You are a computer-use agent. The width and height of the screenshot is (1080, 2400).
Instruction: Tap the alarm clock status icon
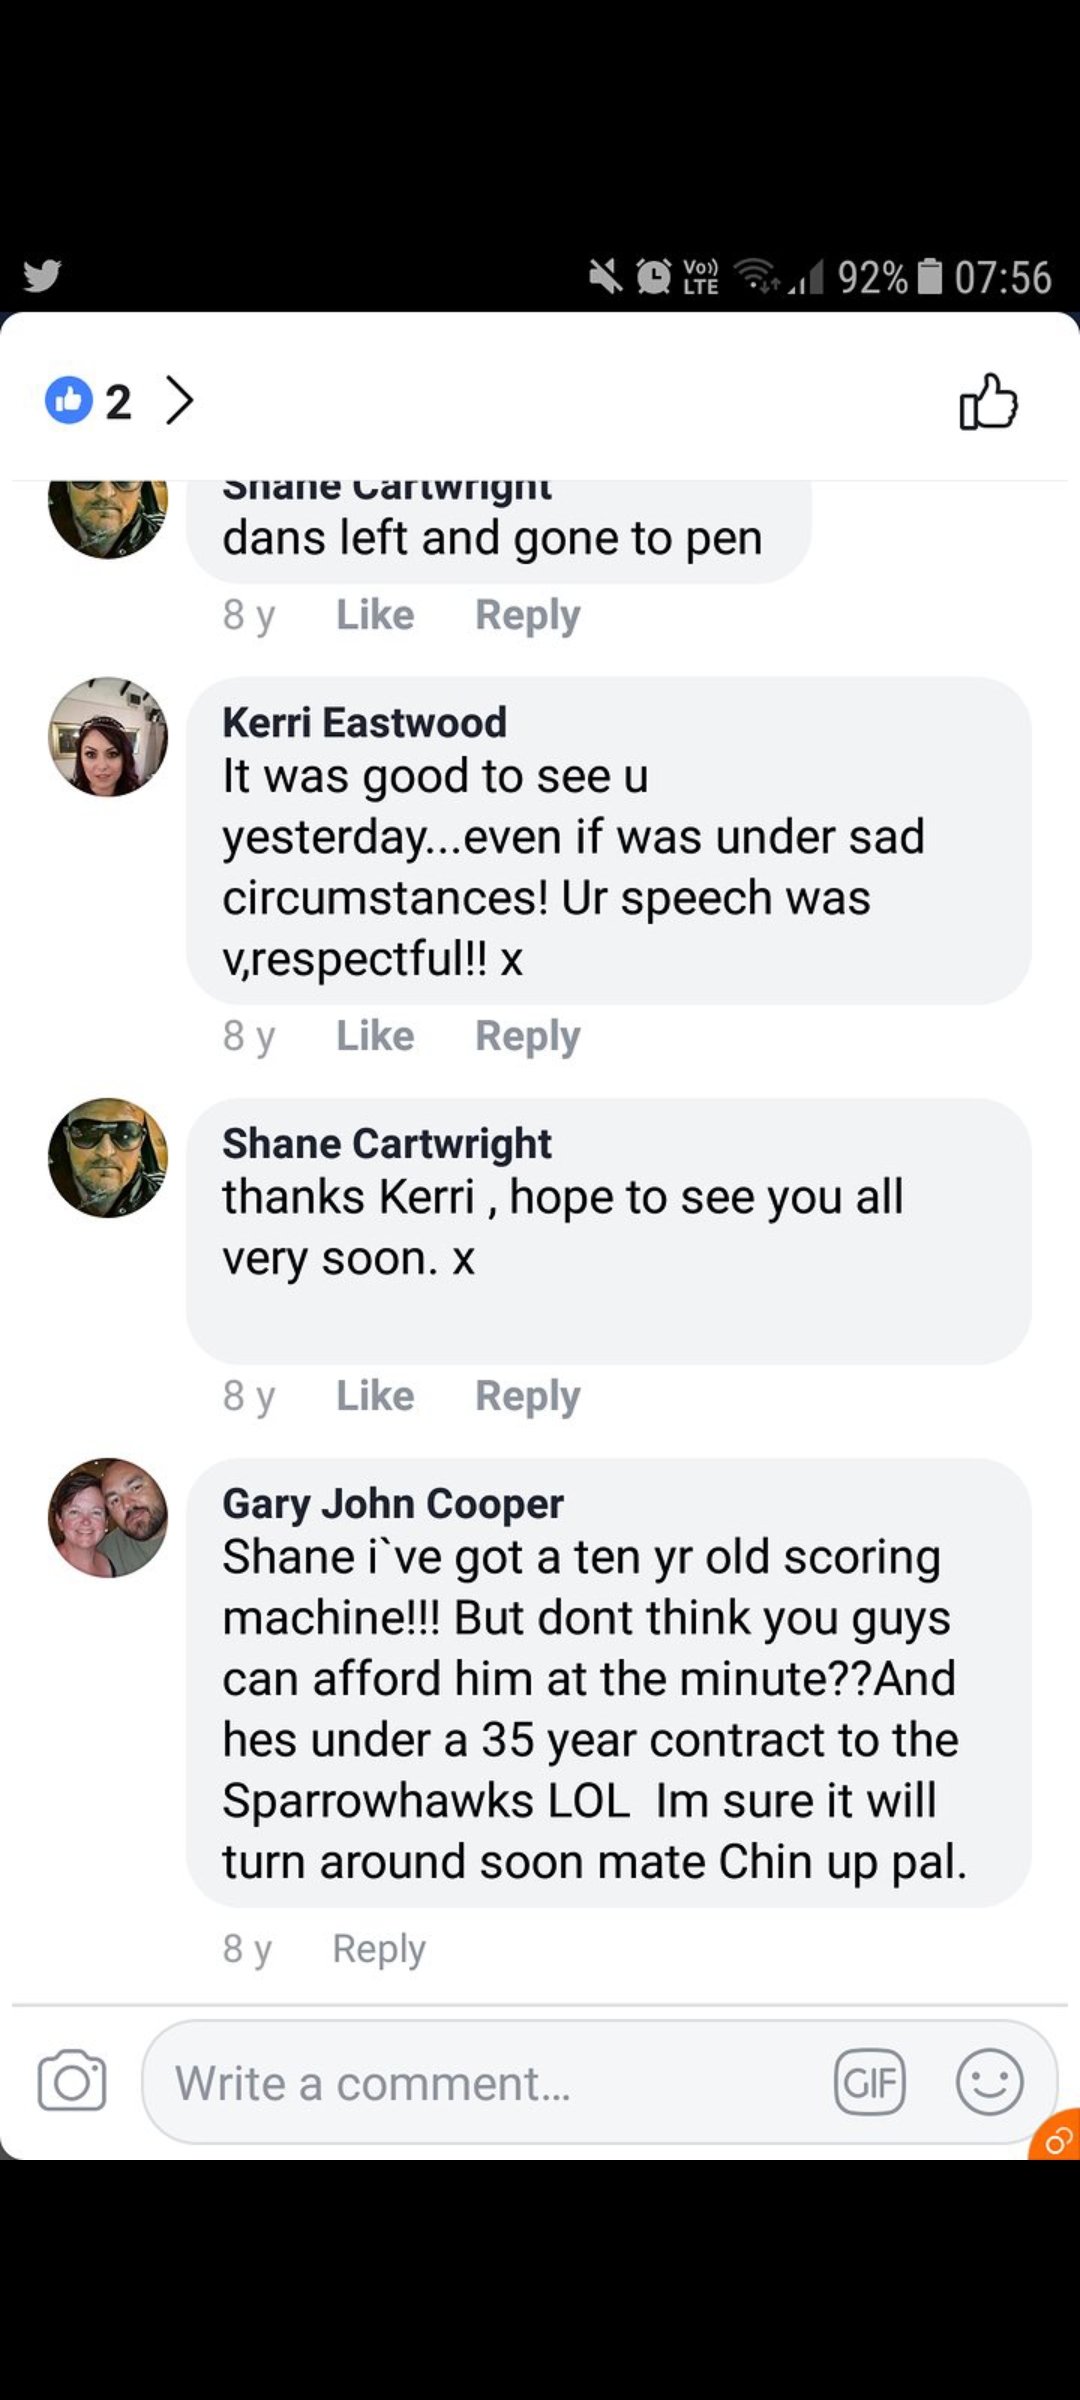coord(654,276)
